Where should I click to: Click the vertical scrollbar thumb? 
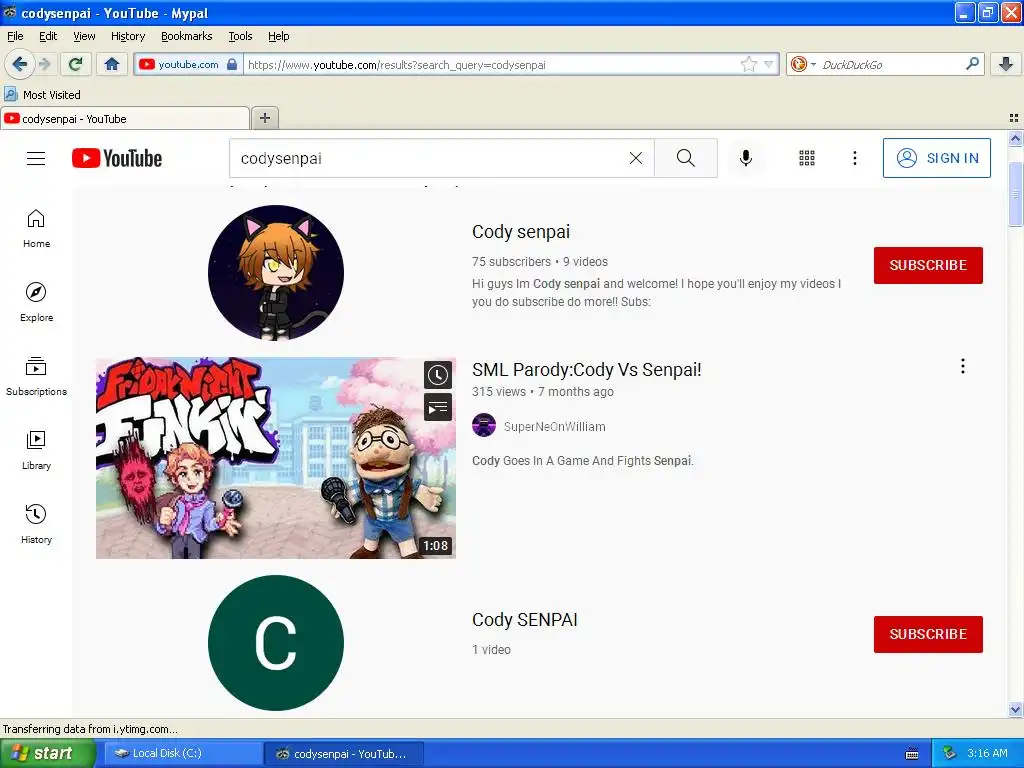[x=1015, y=194]
